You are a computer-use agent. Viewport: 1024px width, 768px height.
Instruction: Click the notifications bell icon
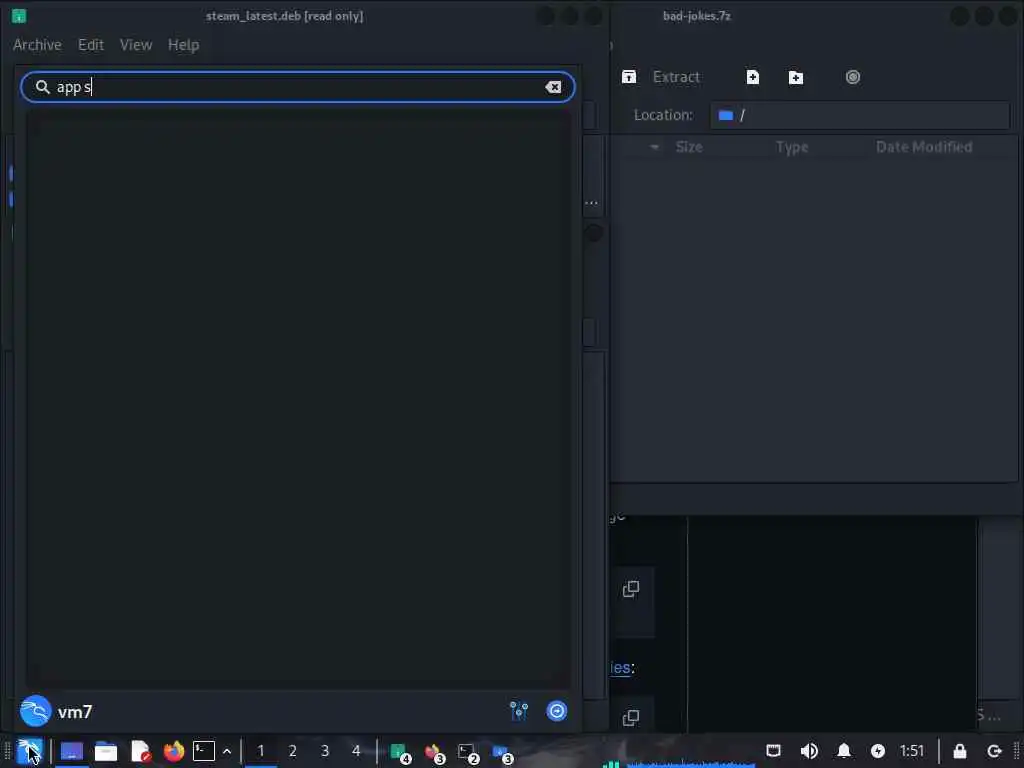pos(844,751)
